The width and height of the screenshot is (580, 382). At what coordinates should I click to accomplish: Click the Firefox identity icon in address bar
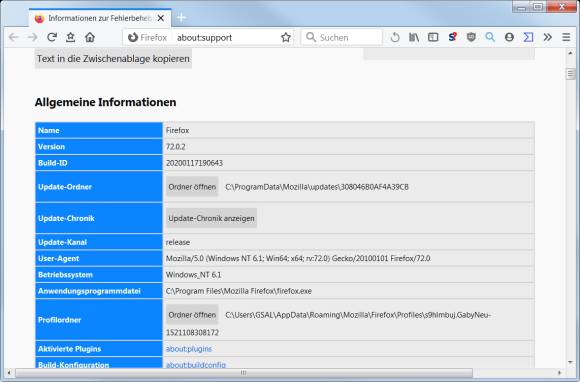tap(132, 37)
